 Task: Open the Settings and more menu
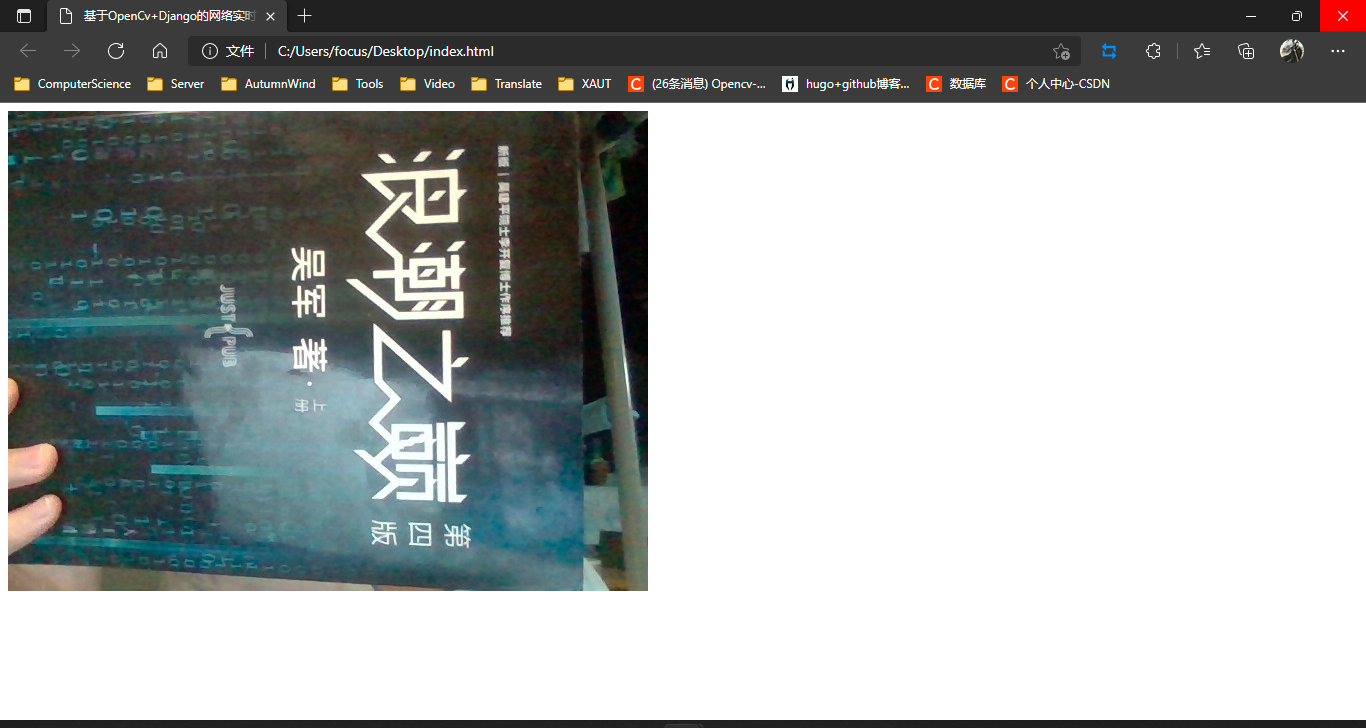point(1338,51)
